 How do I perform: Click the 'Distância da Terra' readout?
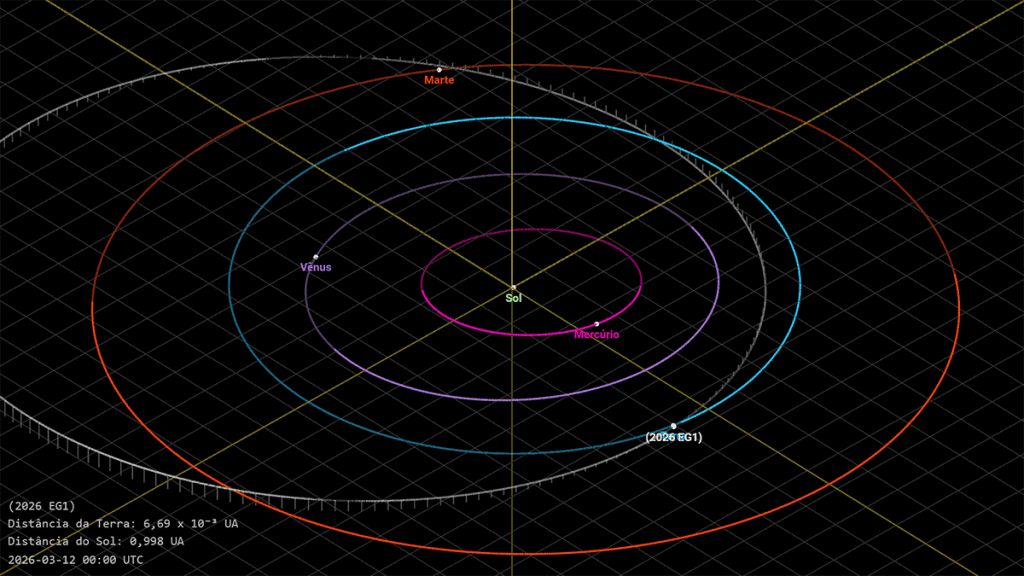click(x=123, y=524)
